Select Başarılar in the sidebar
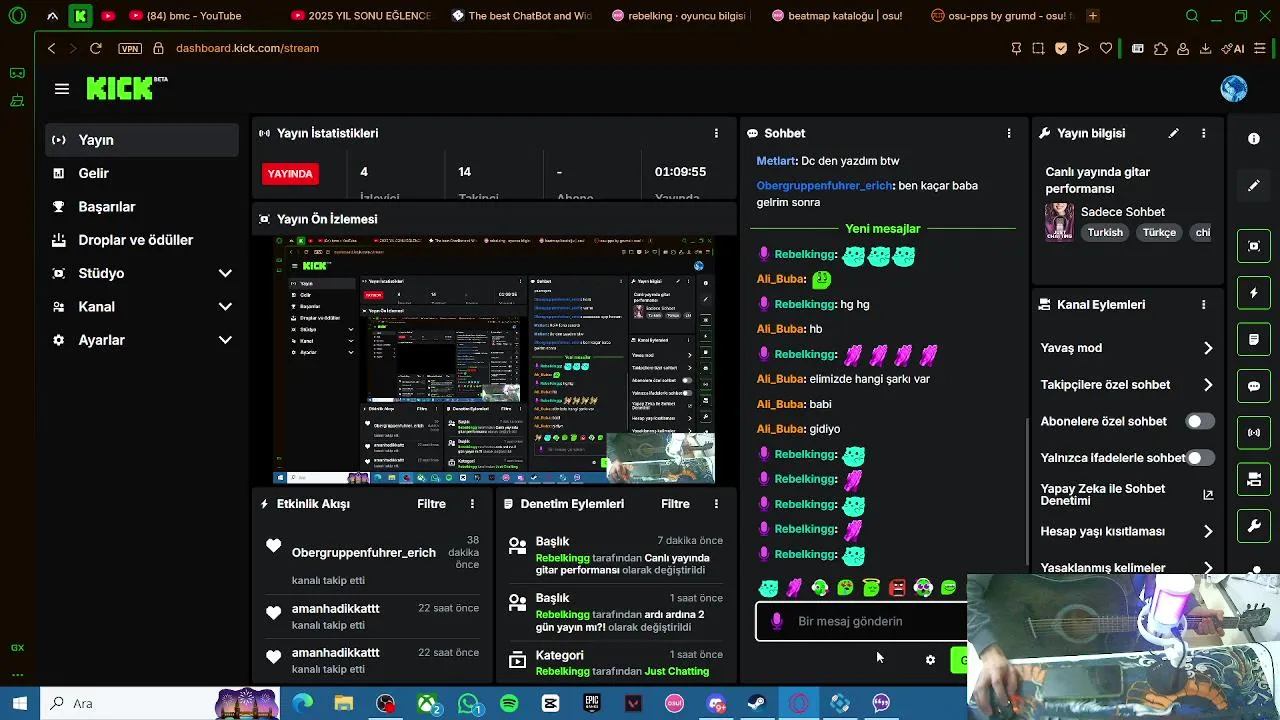This screenshot has width=1280, height=720. coord(142,207)
